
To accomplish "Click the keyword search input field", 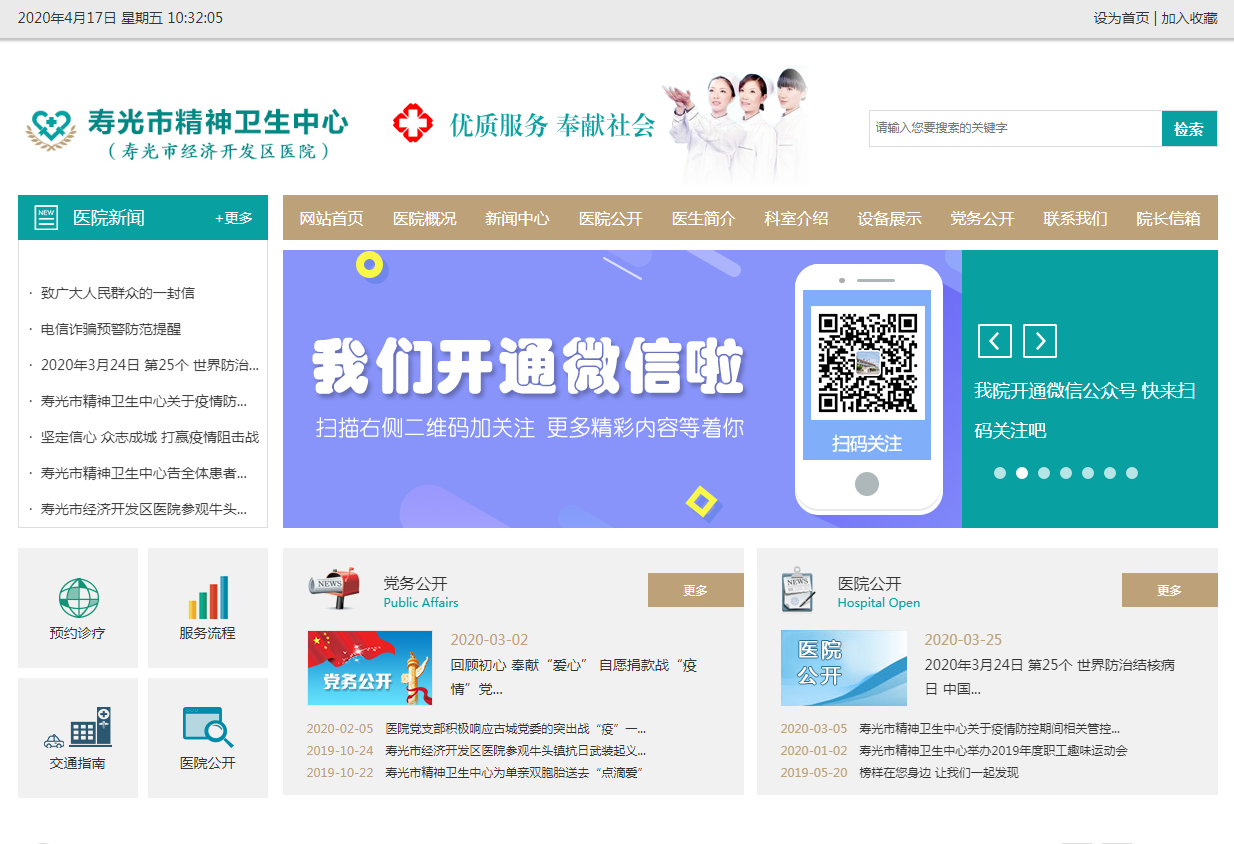I will coord(1015,128).
